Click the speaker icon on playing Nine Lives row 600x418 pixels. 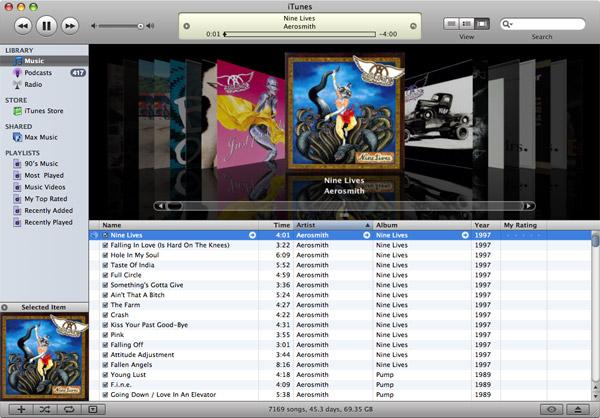point(95,235)
